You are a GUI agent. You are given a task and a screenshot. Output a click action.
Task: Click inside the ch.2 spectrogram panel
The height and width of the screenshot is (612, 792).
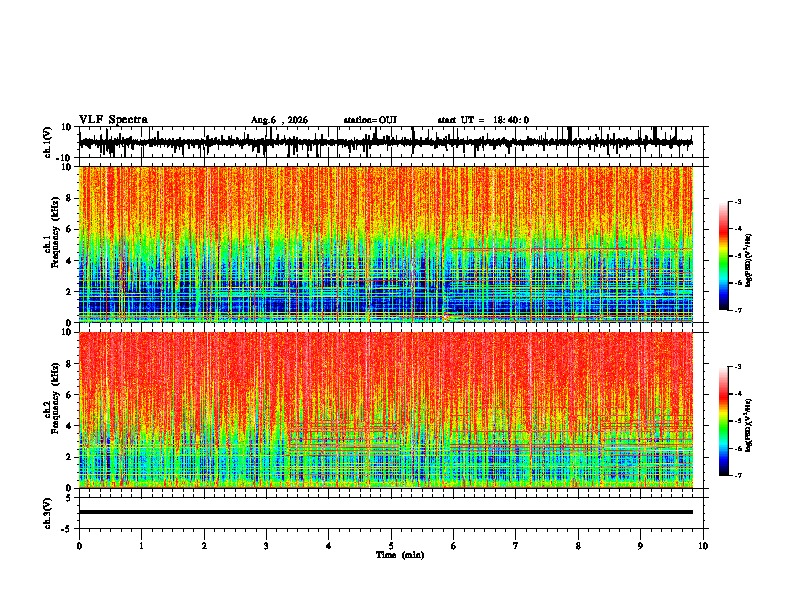(x=385, y=410)
